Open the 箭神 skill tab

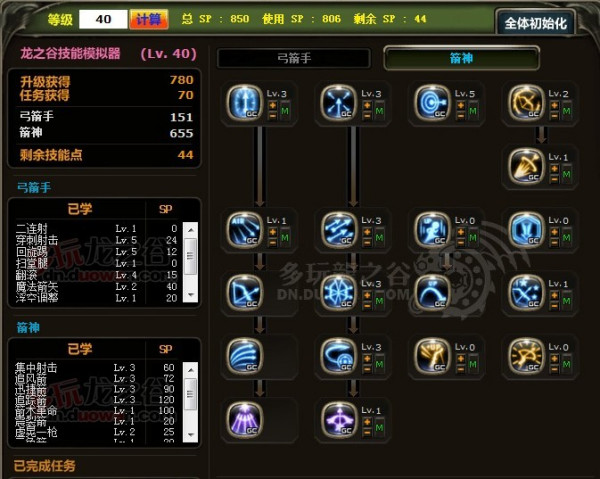click(x=461, y=58)
